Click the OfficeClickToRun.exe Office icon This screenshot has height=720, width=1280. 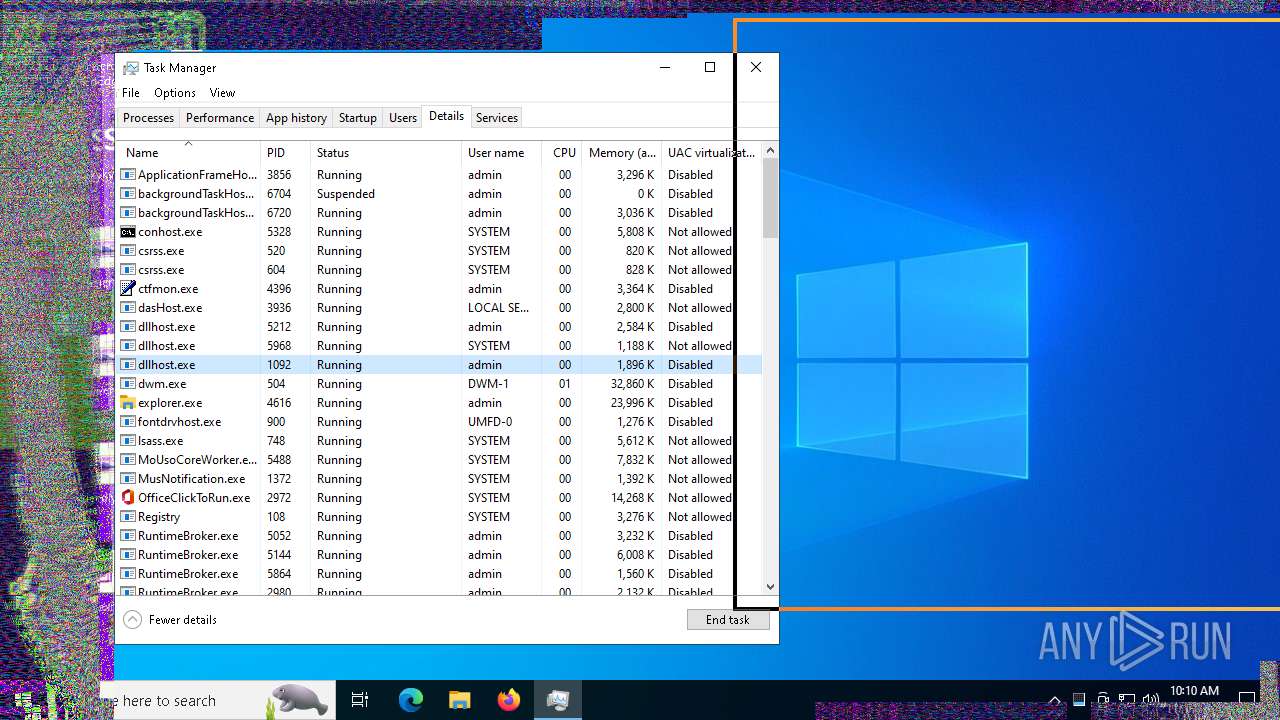[128, 498]
